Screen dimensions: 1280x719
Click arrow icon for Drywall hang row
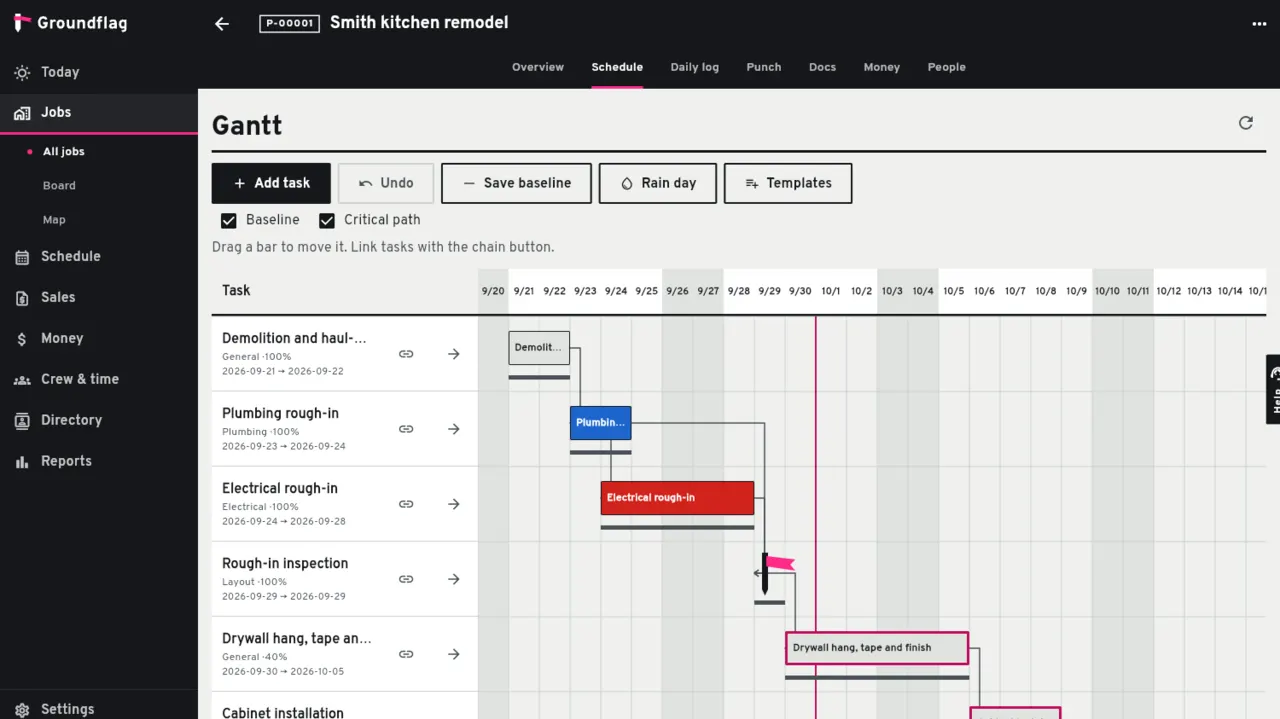454,654
